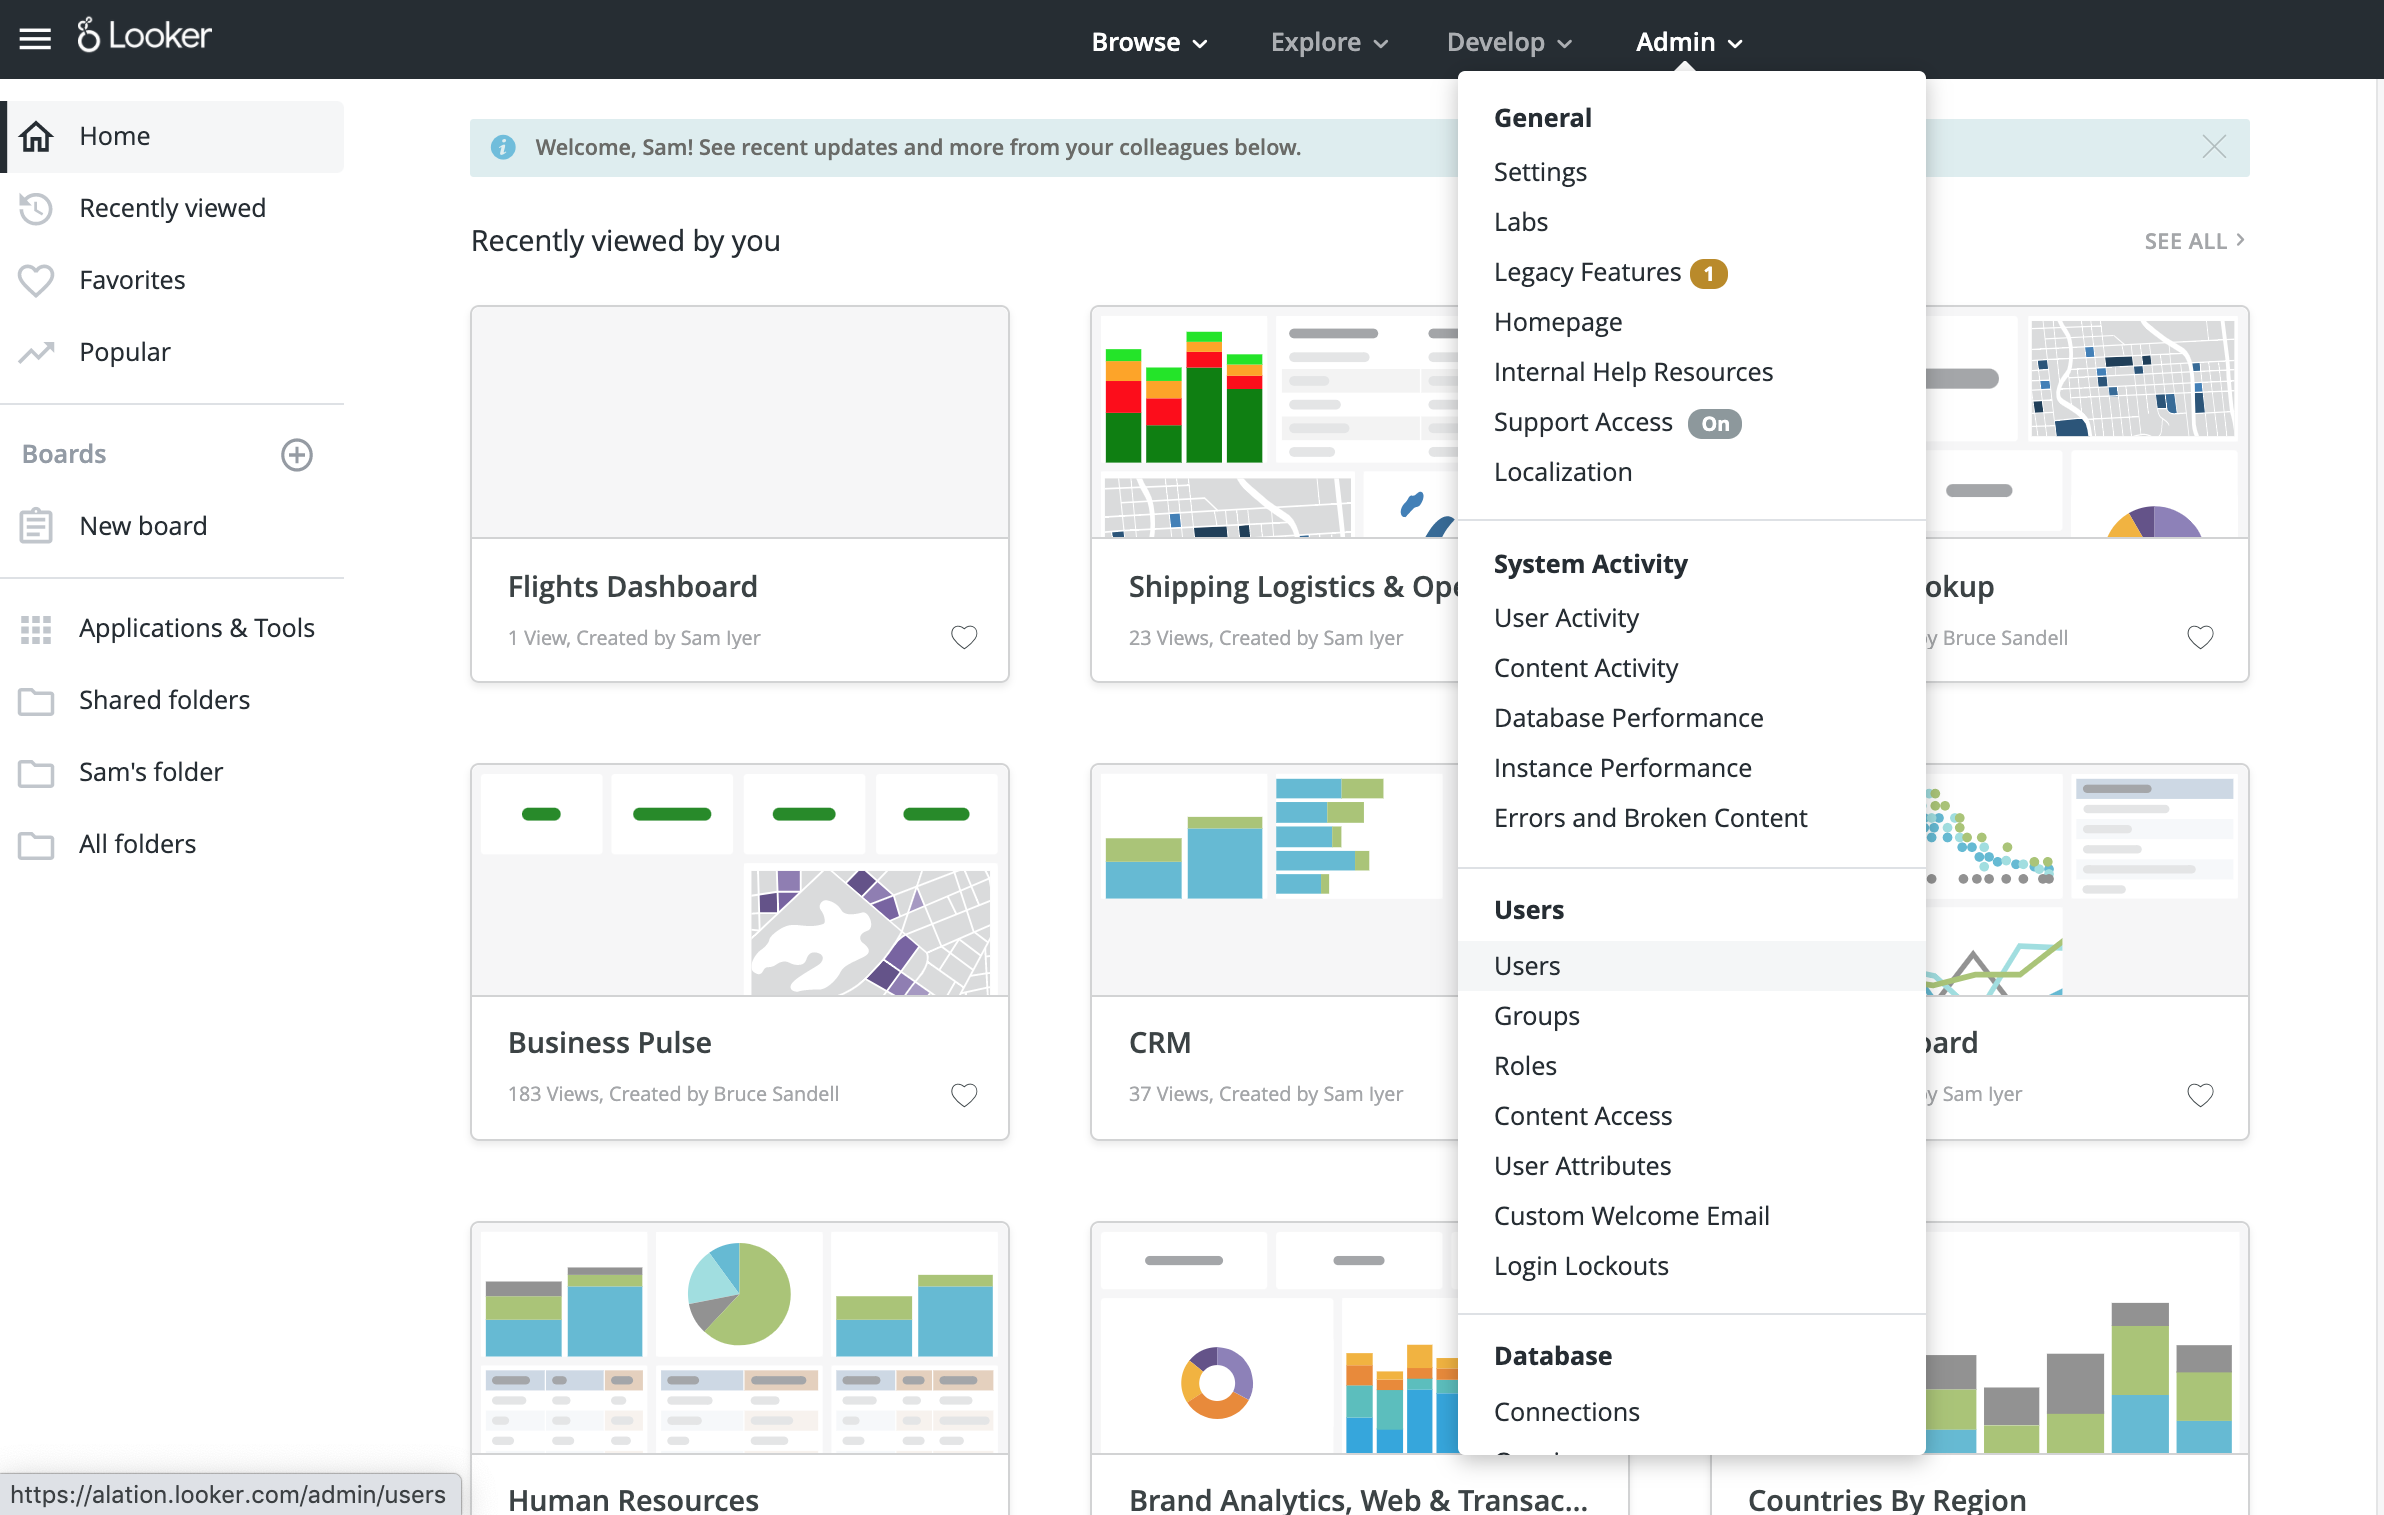Screen dimensions: 2384x1515
Task: Click the info icon in welcome banner
Action: click(x=503, y=148)
